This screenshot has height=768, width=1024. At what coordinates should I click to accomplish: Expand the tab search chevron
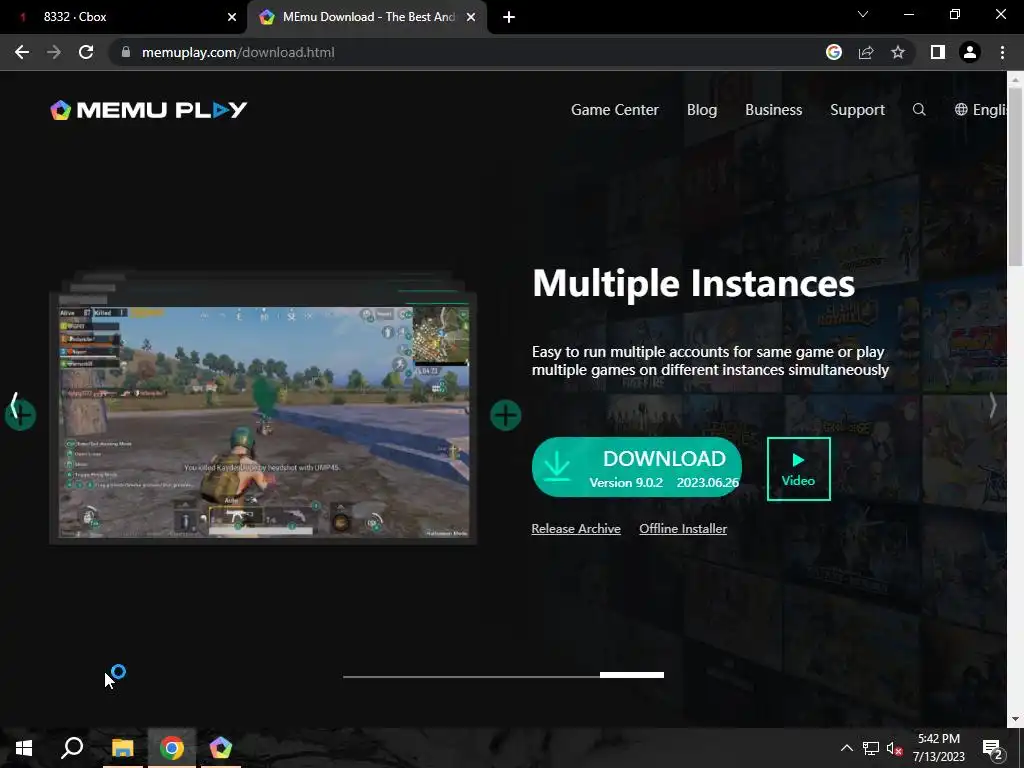(863, 14)
